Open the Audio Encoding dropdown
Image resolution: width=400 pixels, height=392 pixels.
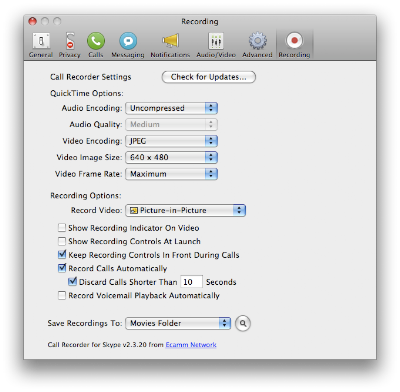(172, 108)
